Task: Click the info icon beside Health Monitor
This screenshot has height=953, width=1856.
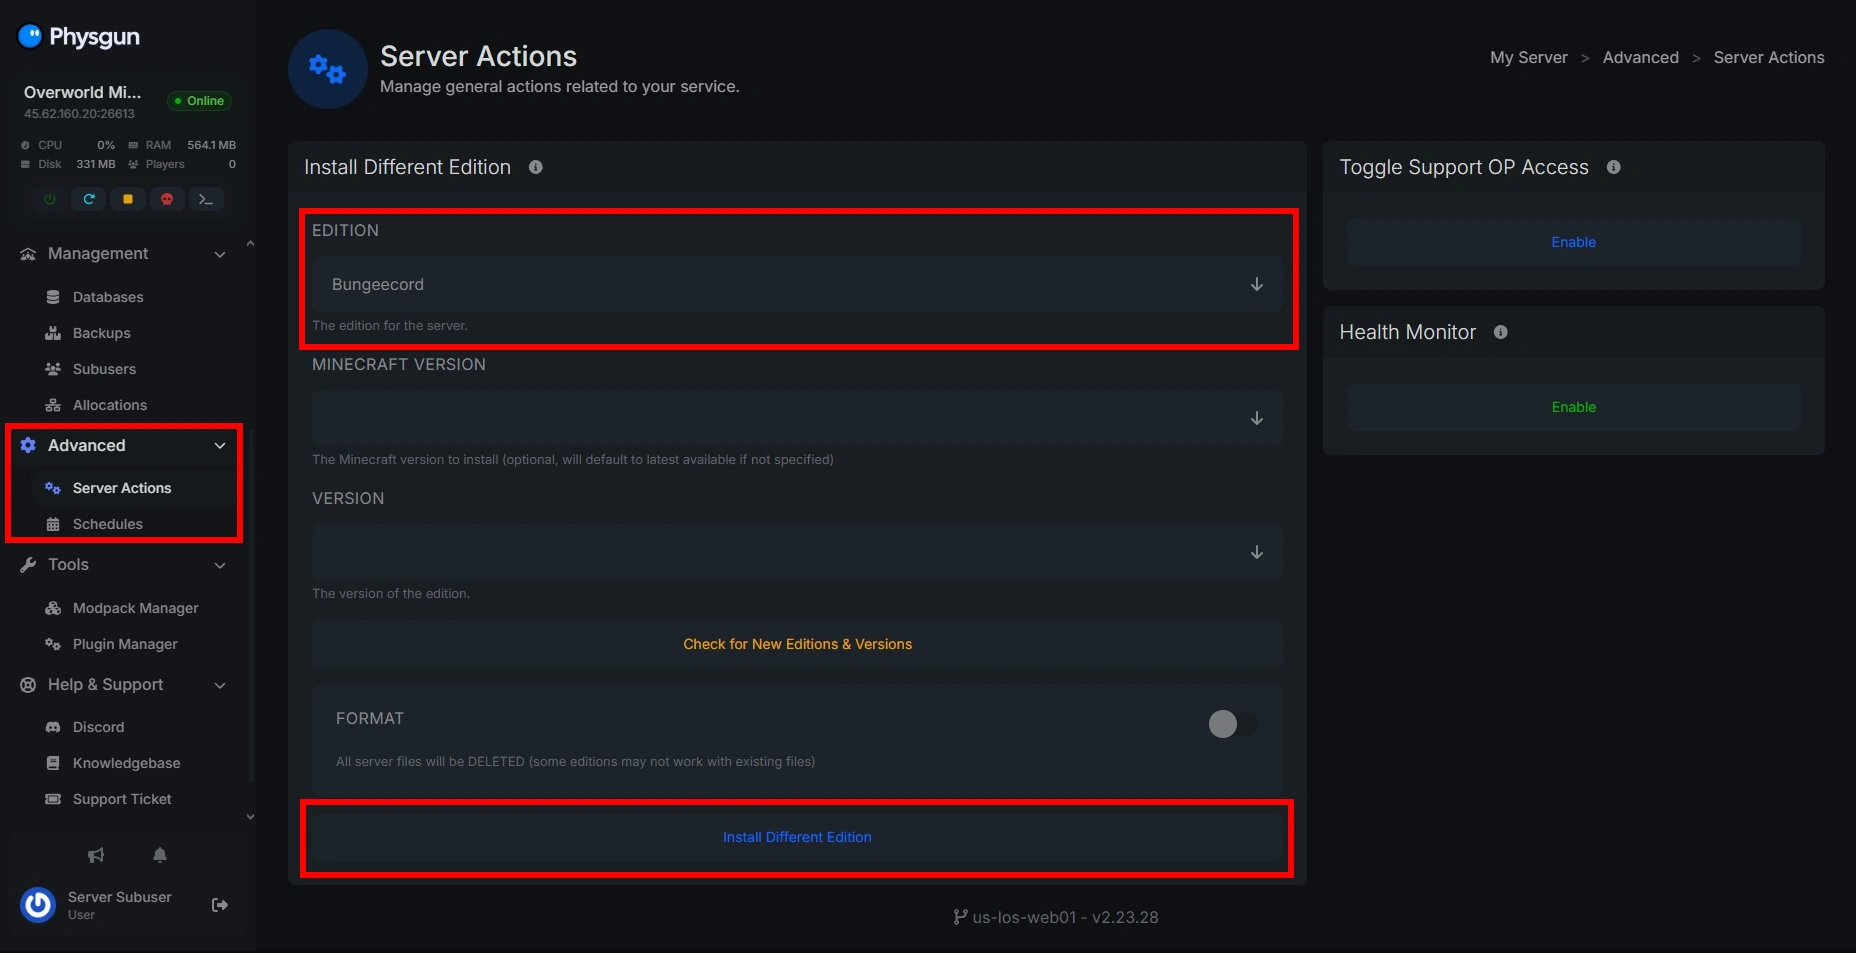Action: tap(1500, 332)
